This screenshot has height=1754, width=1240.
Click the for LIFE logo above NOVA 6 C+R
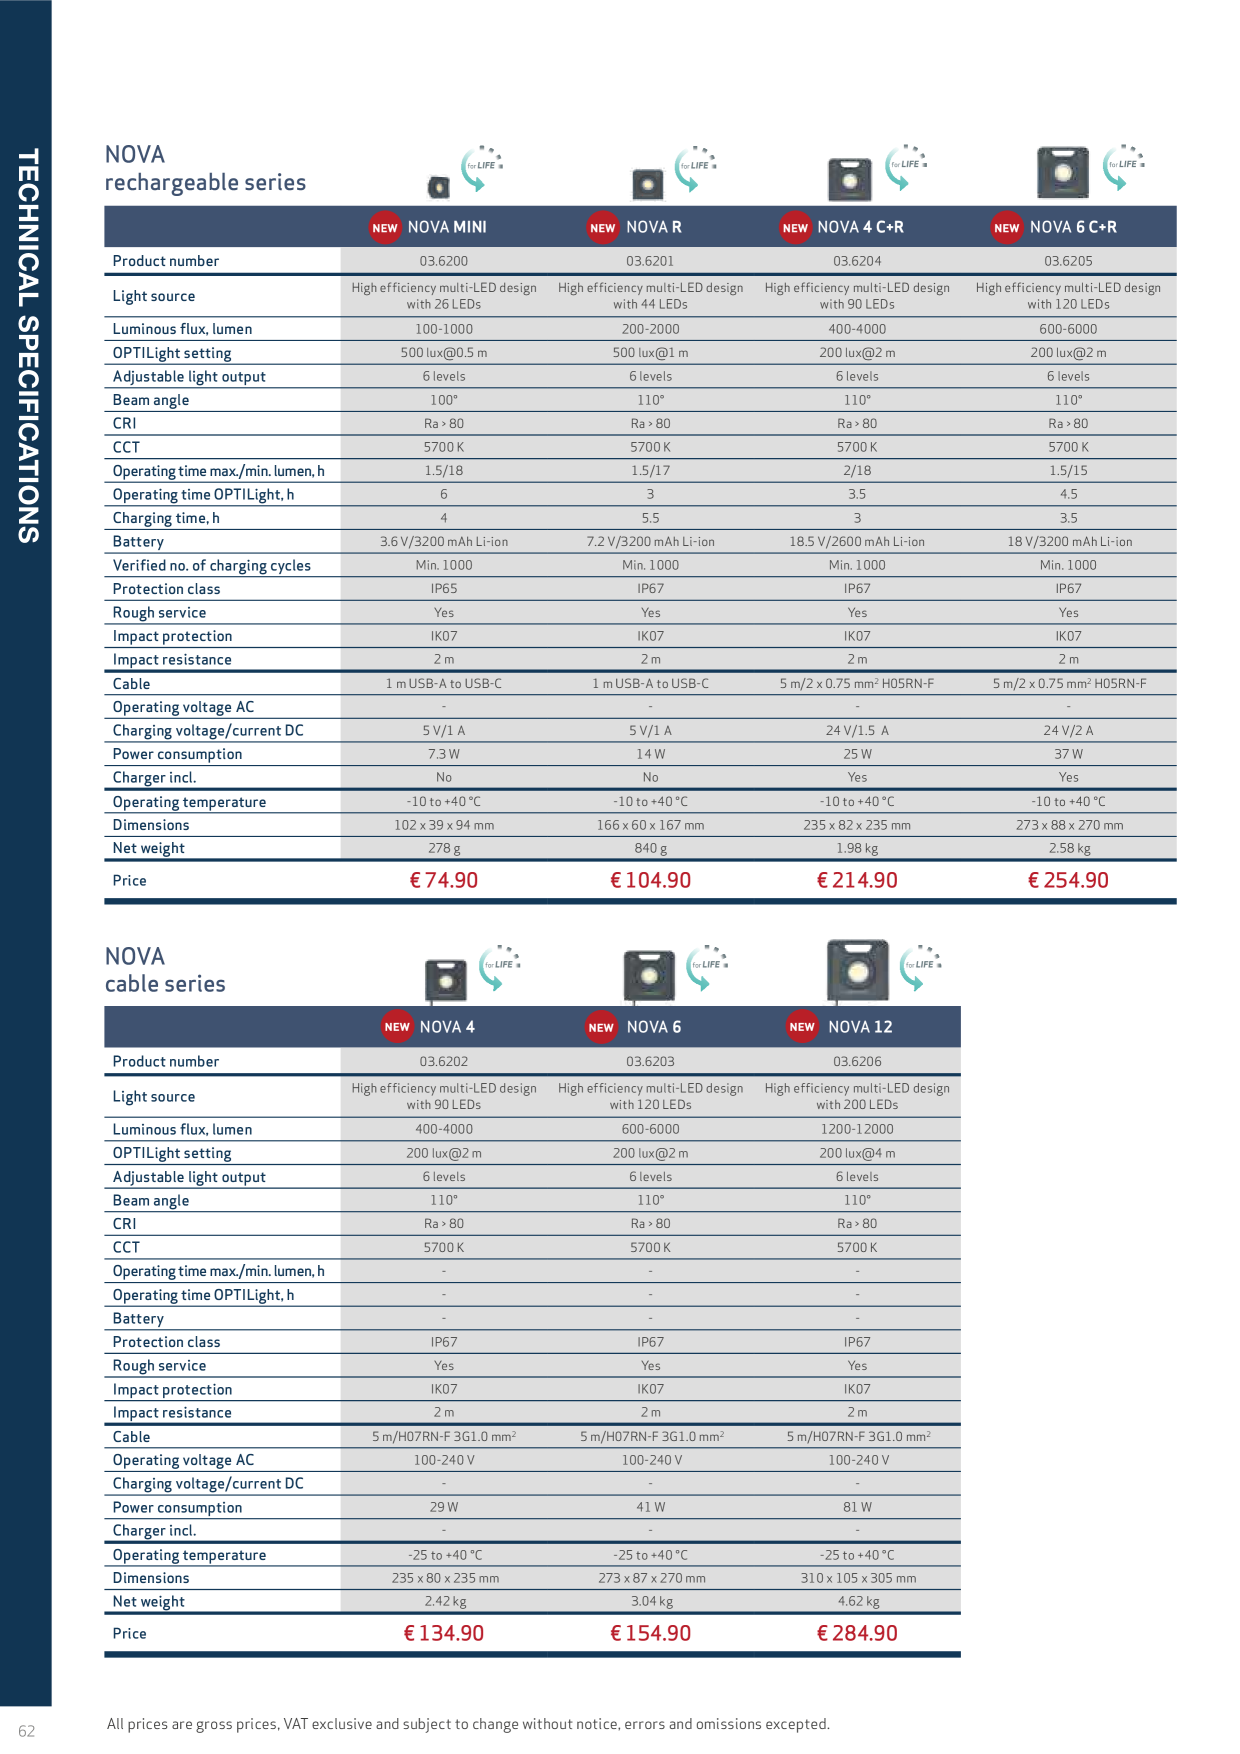(x=1124, y=167)
